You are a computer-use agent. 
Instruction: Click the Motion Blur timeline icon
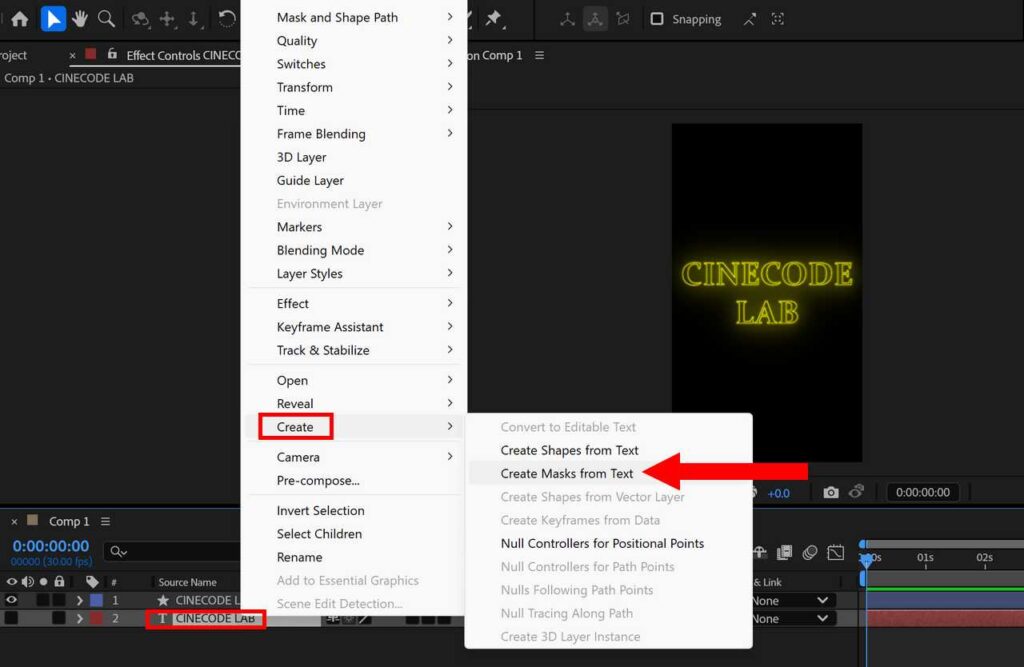tap(810, 553)
